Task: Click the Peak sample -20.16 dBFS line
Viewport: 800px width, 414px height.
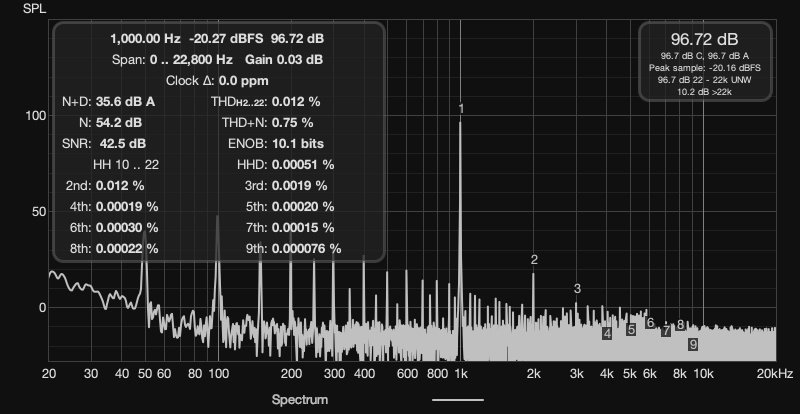Action: click(705, 67)
